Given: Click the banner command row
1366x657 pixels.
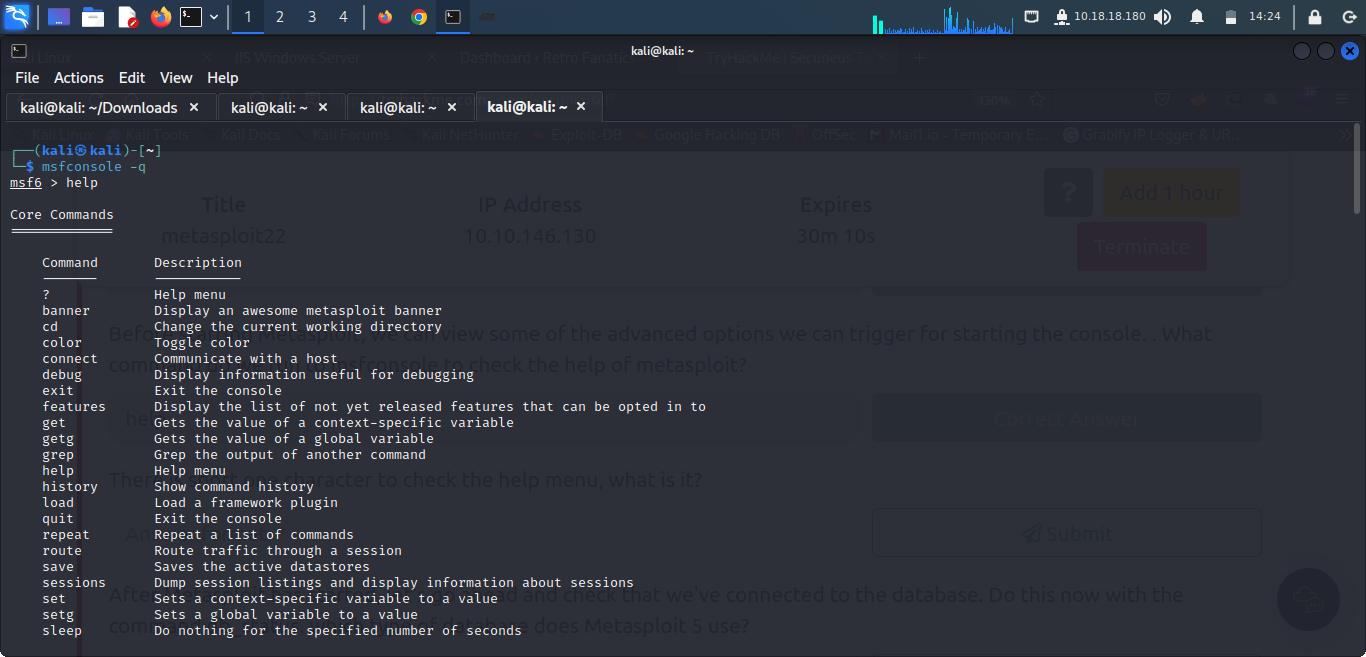Looking at the screenshot, I should (242, 311).
